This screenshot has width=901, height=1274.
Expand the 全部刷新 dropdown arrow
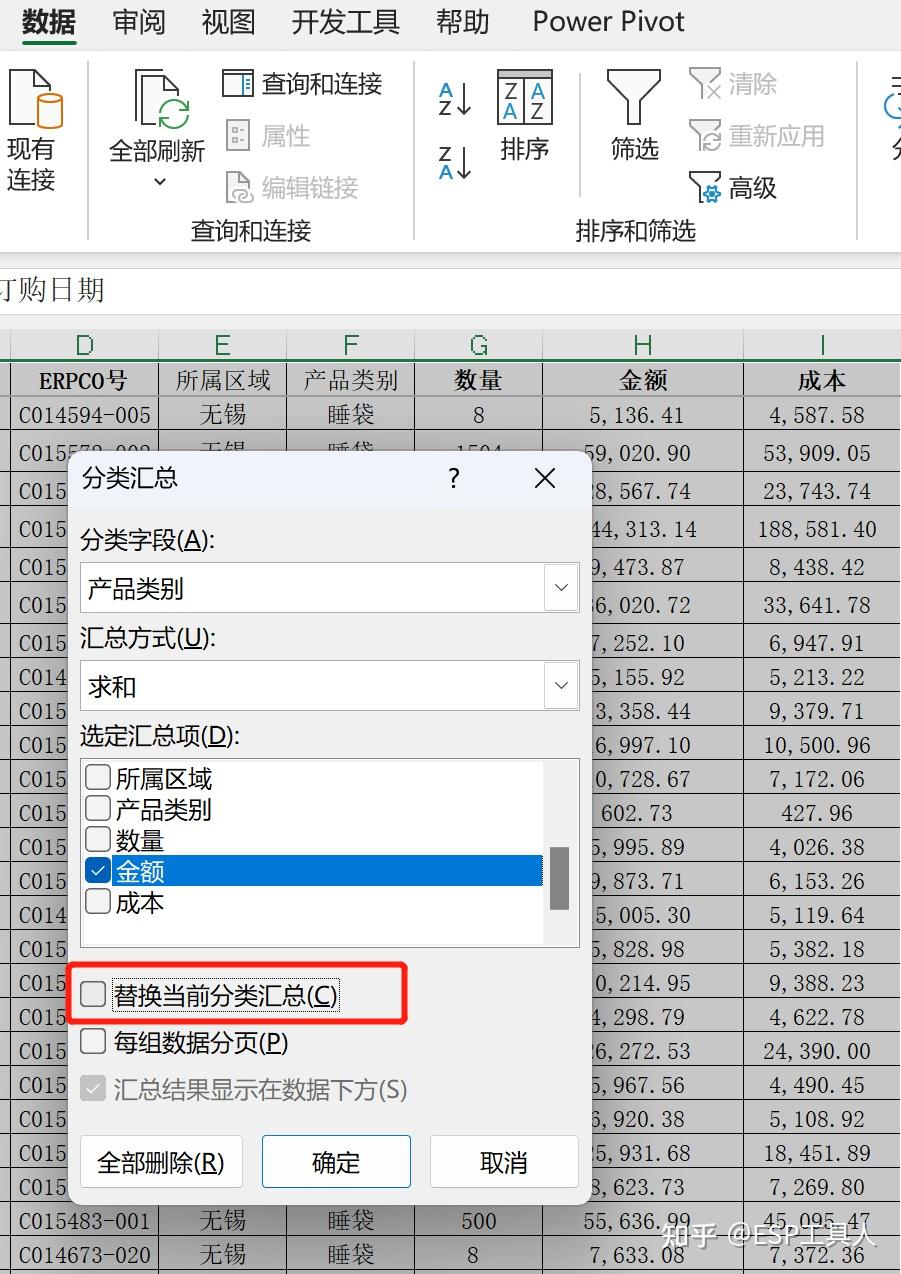[x=159, y=182]
